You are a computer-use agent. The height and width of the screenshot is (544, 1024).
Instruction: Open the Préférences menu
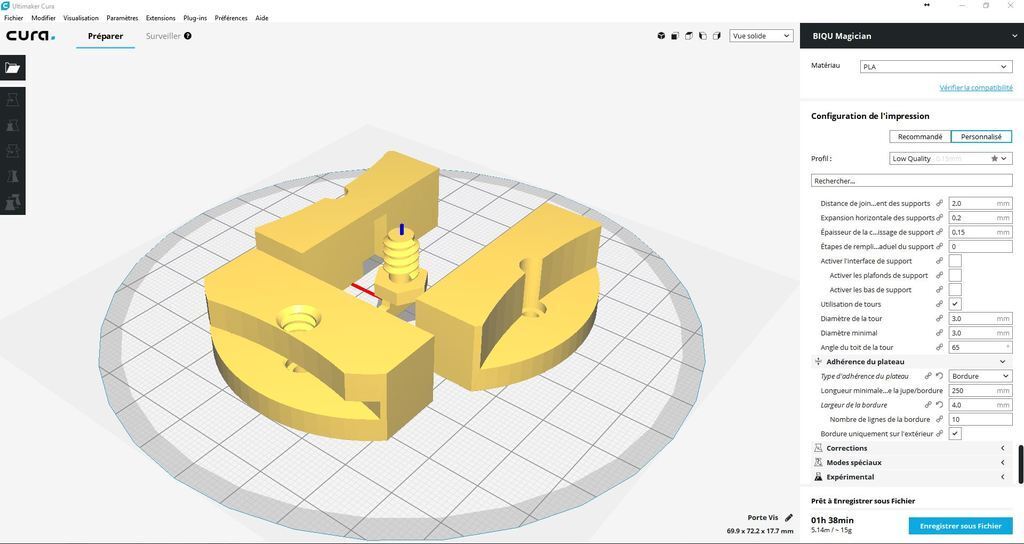(x=231, y=18)
